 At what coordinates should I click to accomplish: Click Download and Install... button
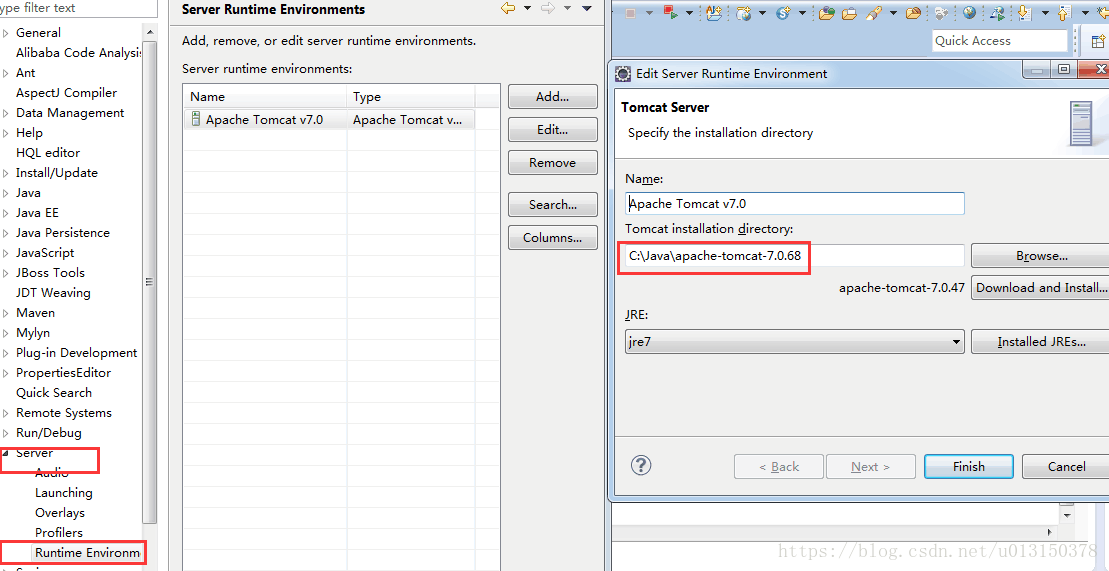click(x=1041, y=288)
